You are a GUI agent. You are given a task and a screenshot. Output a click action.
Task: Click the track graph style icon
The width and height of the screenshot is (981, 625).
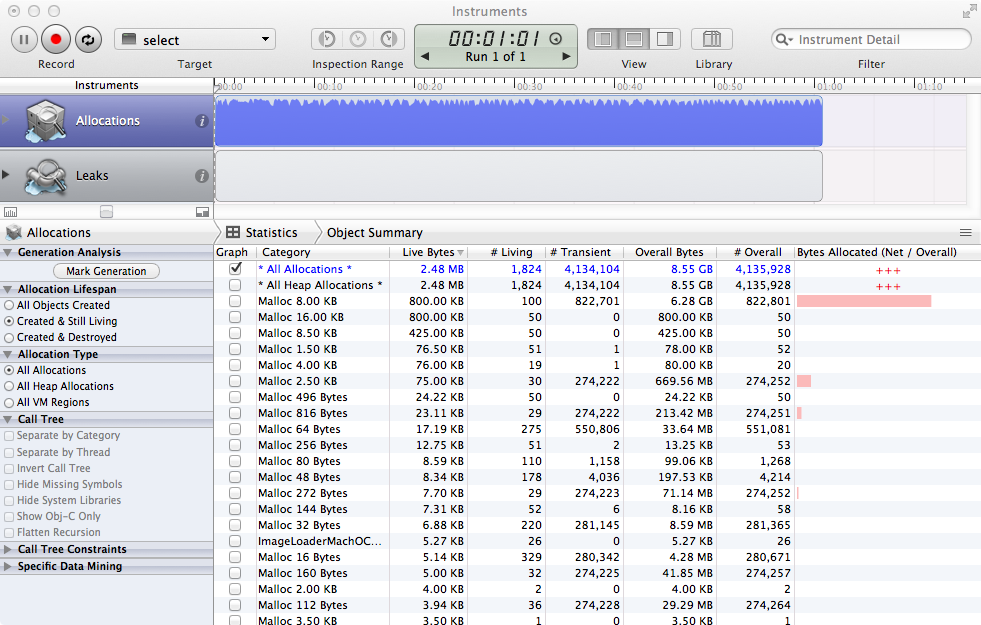pyautogui.click(x=11, y=212)
